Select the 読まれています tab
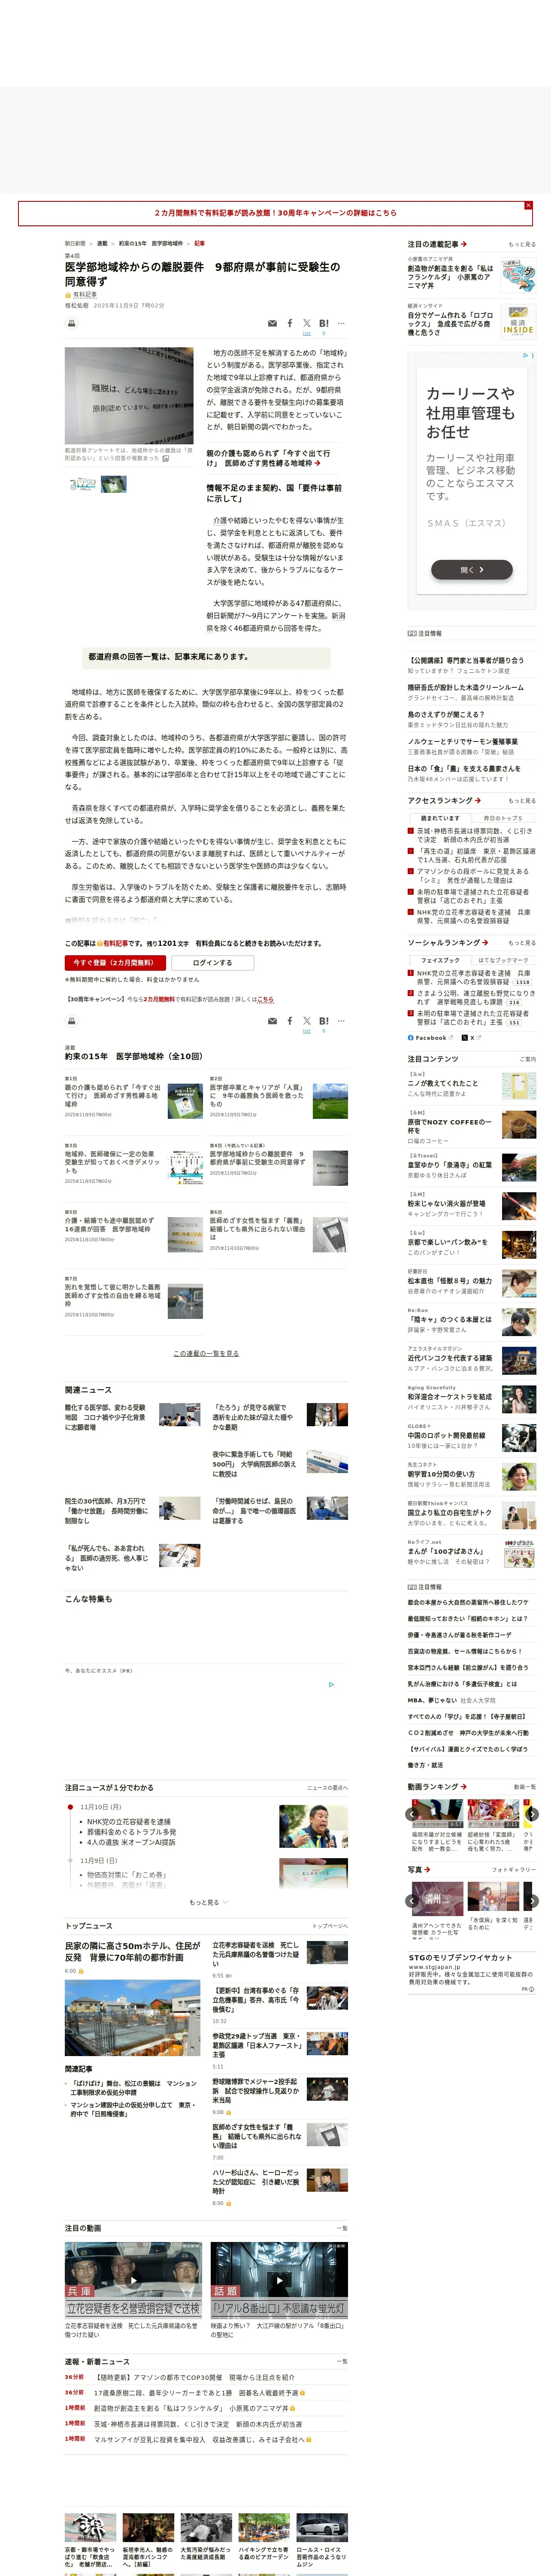This screenshot has height=2576, width=551. [440, 818]
